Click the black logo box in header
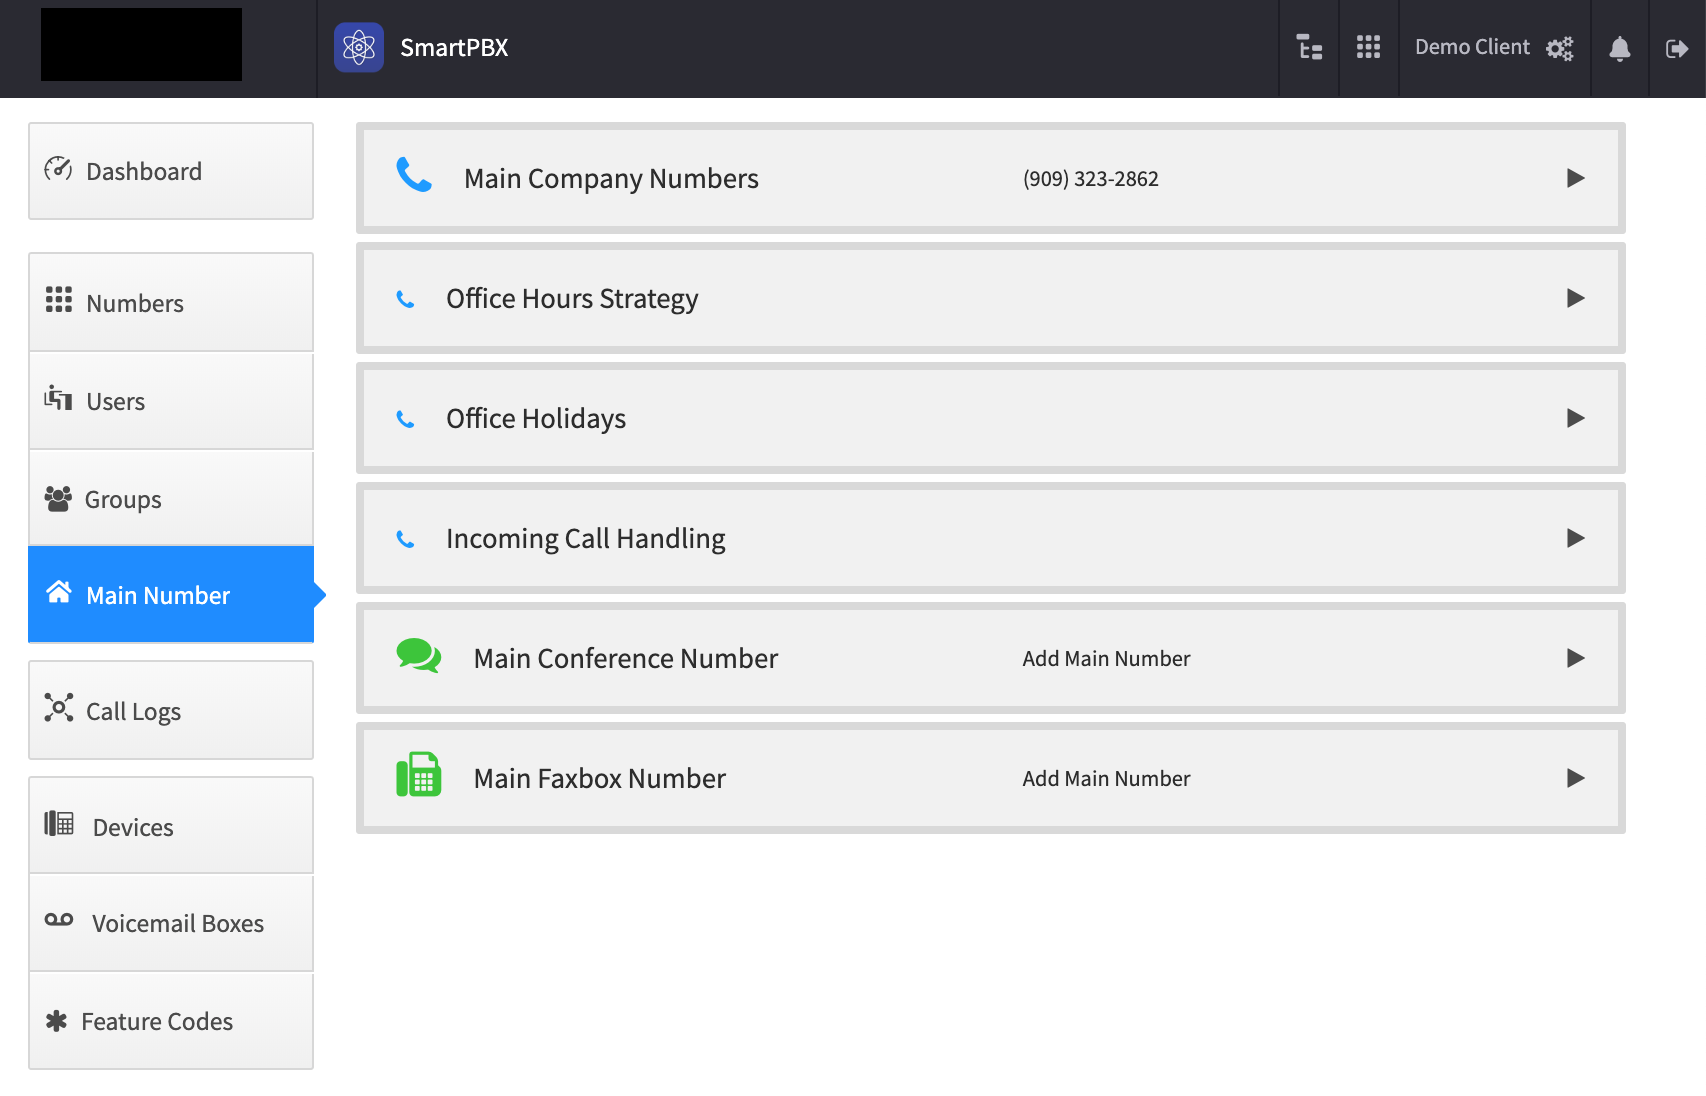Screen dimensions: 1706x1096 click(x=141, y=44)
